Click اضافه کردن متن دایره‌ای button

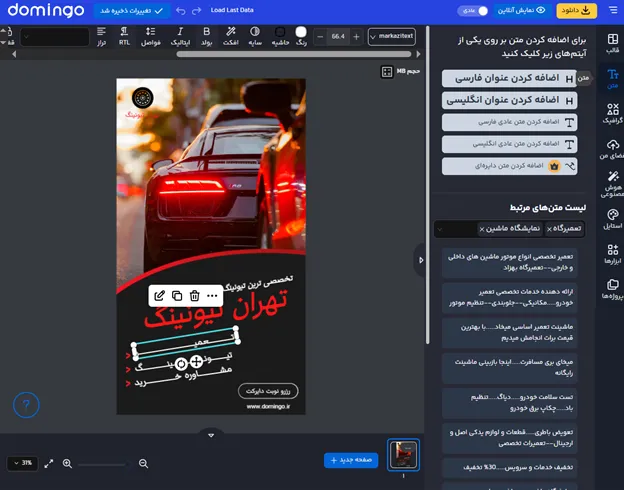coord(509,166)
